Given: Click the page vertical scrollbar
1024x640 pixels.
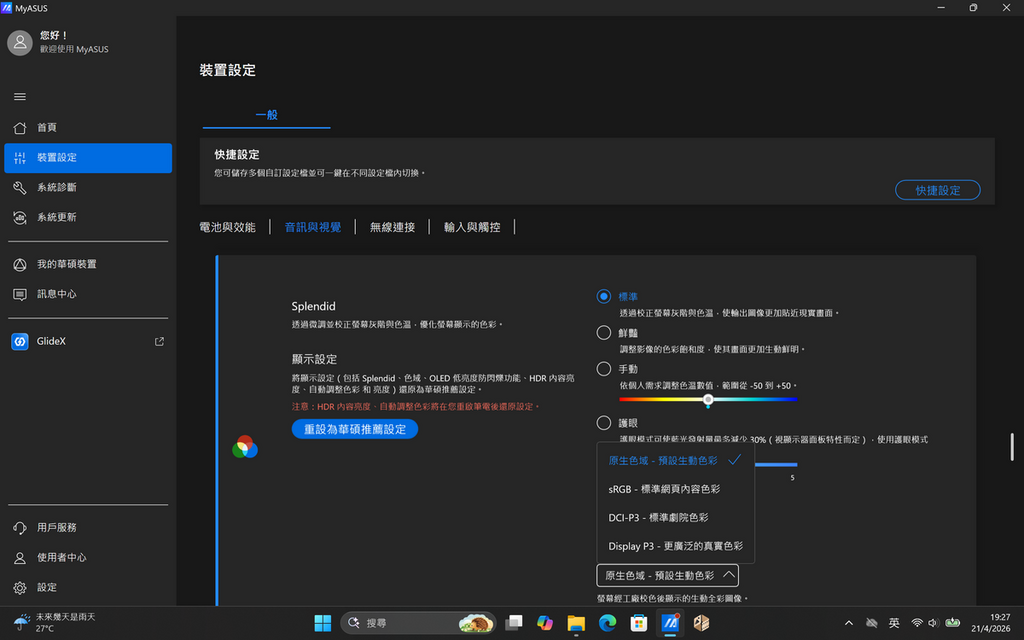Looking at the screenshot, I should click(1012, 447).
